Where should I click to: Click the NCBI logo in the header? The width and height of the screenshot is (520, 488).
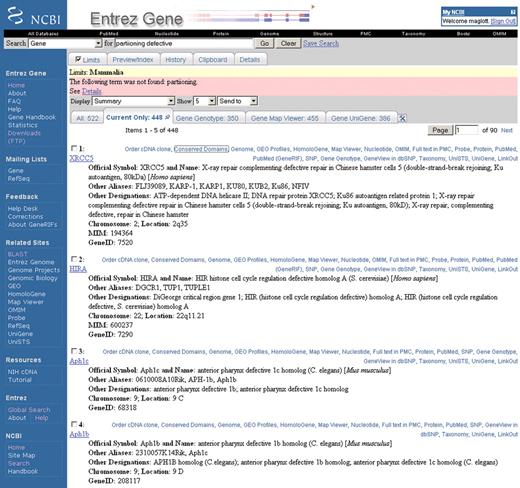[33, 16]
